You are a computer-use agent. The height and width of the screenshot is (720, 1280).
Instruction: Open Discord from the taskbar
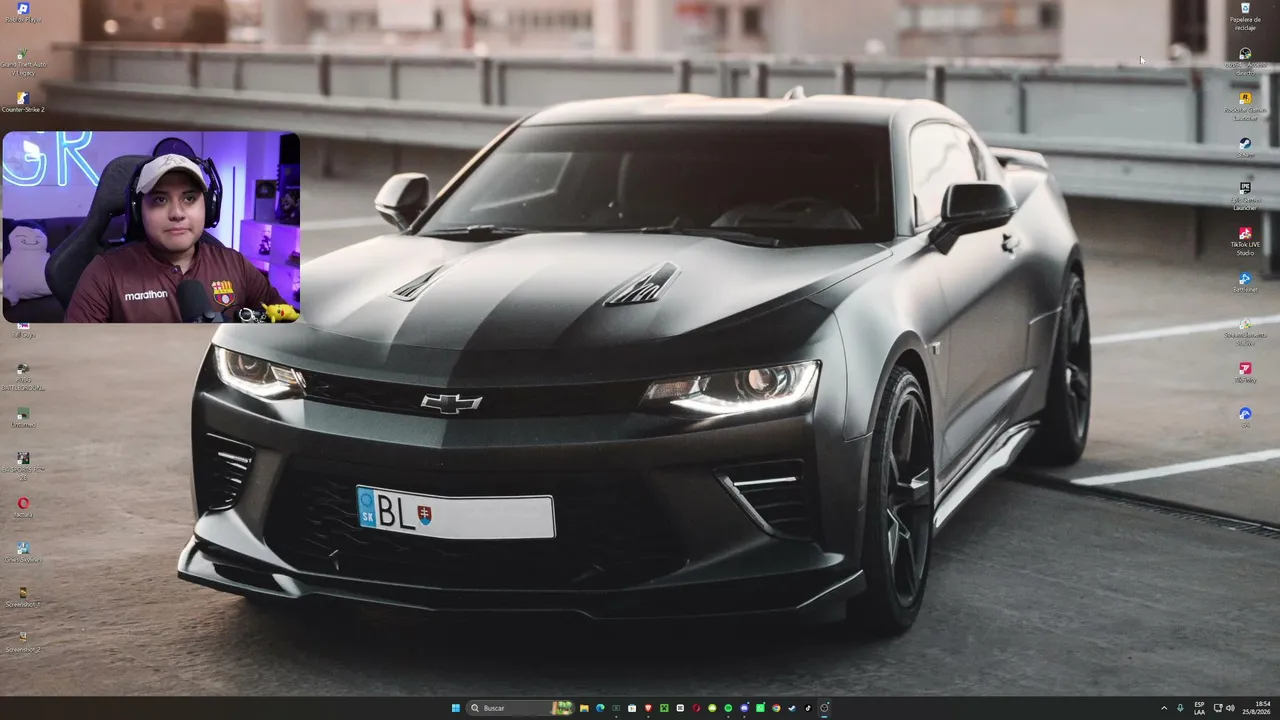744,708
